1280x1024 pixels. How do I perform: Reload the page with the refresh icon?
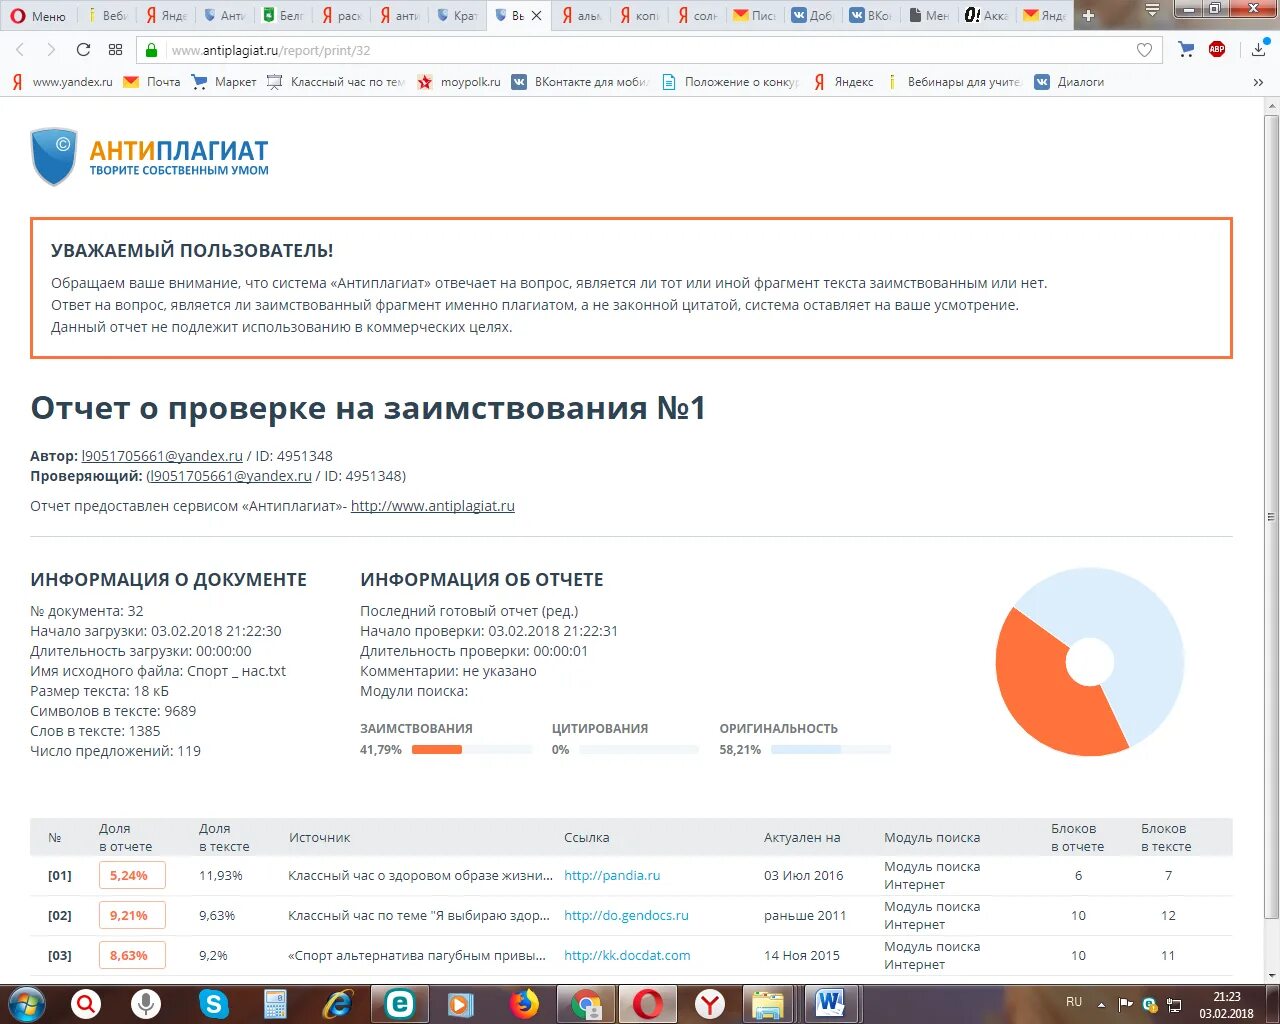83,50
